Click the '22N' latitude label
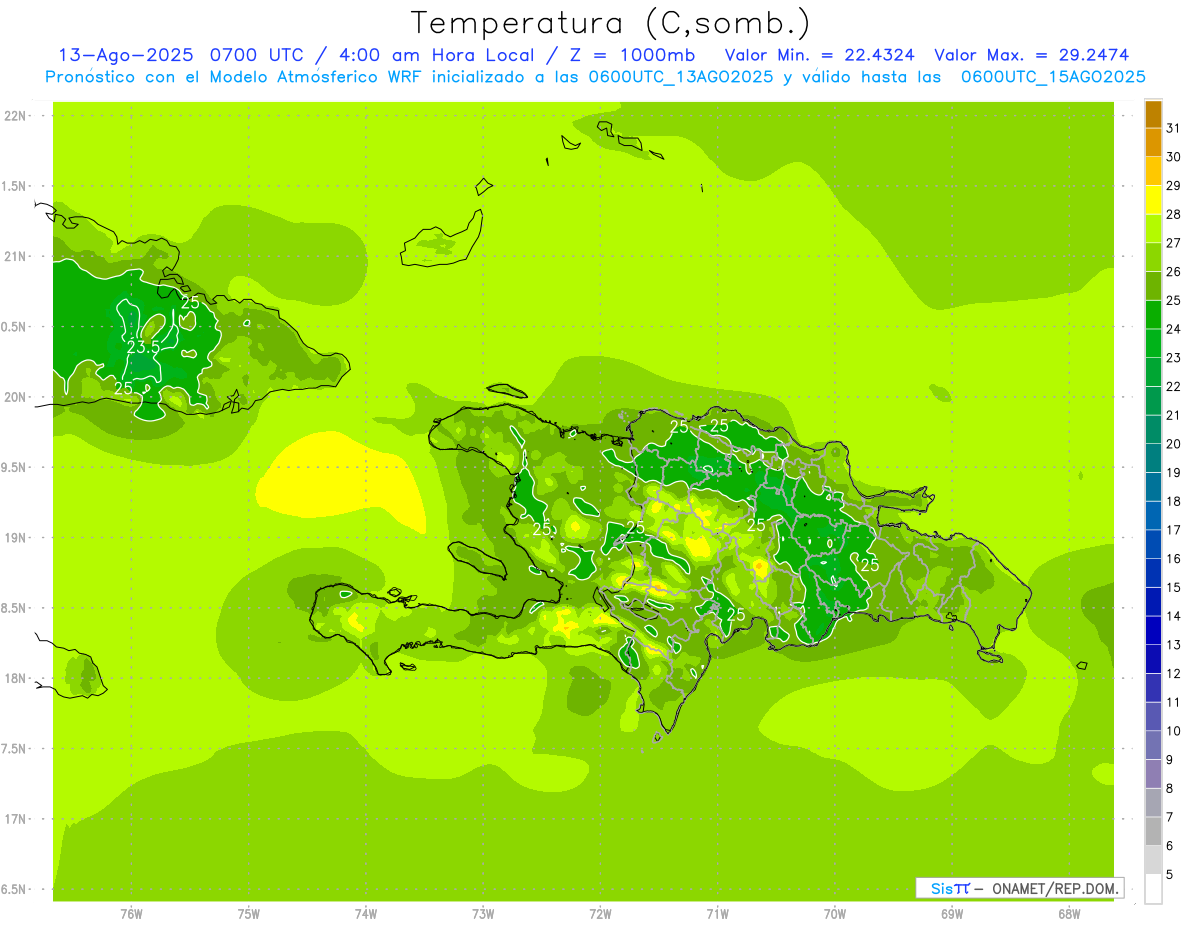The image size is (1200, 927). 16,116
